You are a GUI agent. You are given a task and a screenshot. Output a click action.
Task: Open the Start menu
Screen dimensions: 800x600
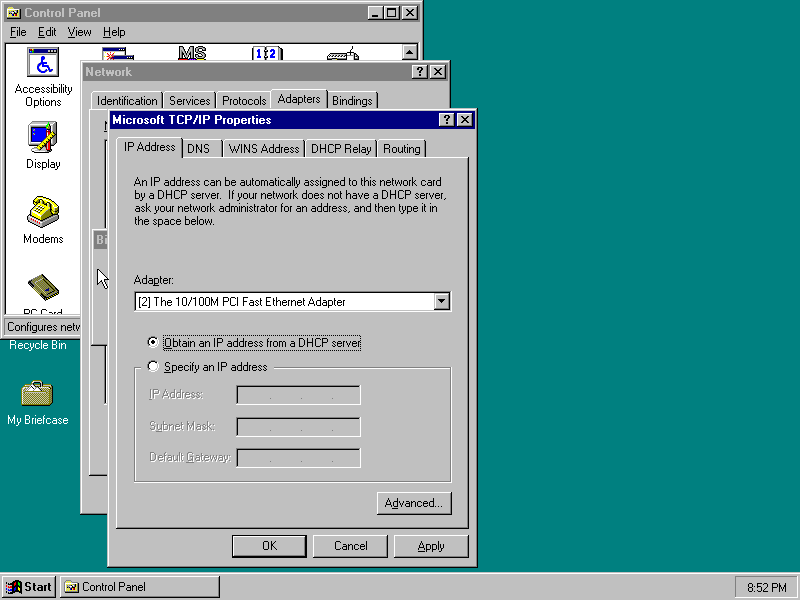tap(30, 587)
